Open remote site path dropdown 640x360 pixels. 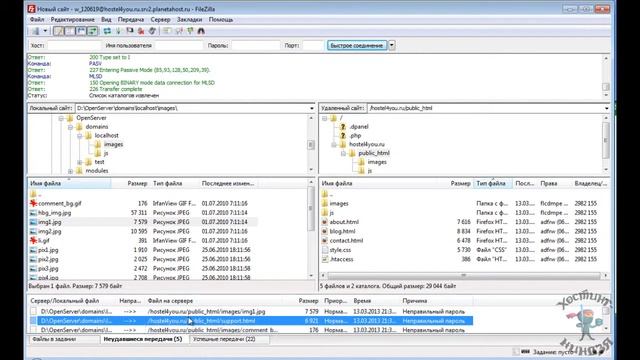coord(607,108)
